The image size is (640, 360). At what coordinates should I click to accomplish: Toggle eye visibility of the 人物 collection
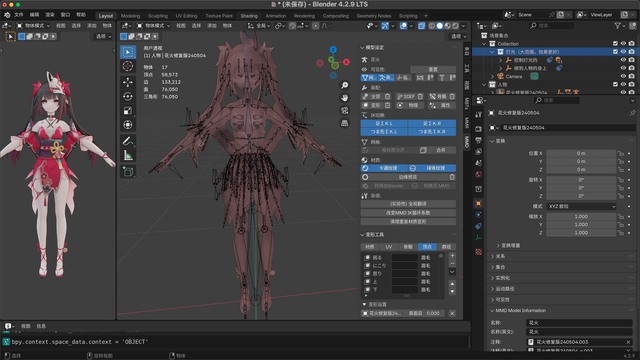(x=623, y=84)
